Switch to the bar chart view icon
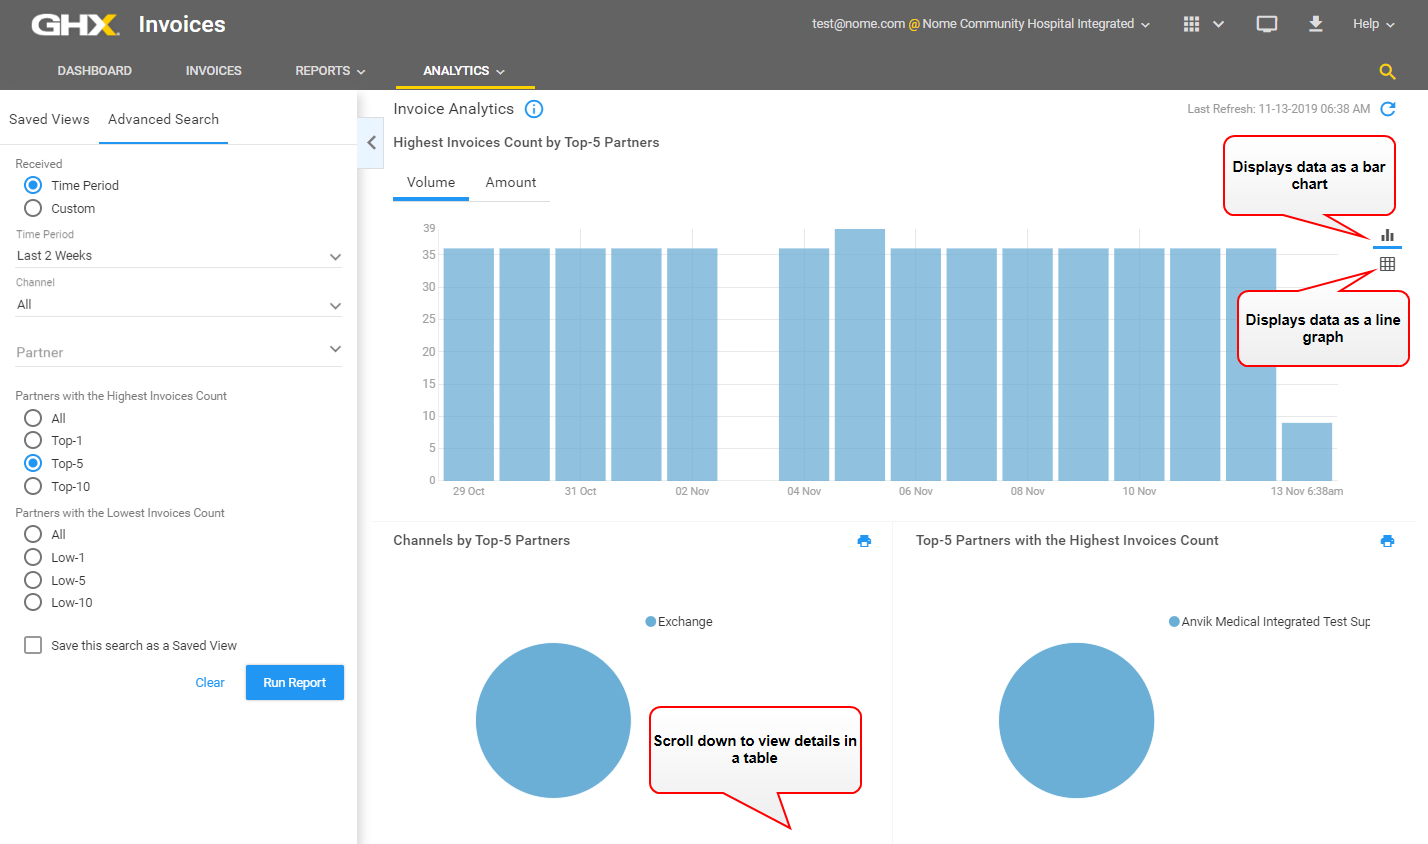This screenshot has height=844, width=1428. pyautogui.click(x=1387, y=236)
